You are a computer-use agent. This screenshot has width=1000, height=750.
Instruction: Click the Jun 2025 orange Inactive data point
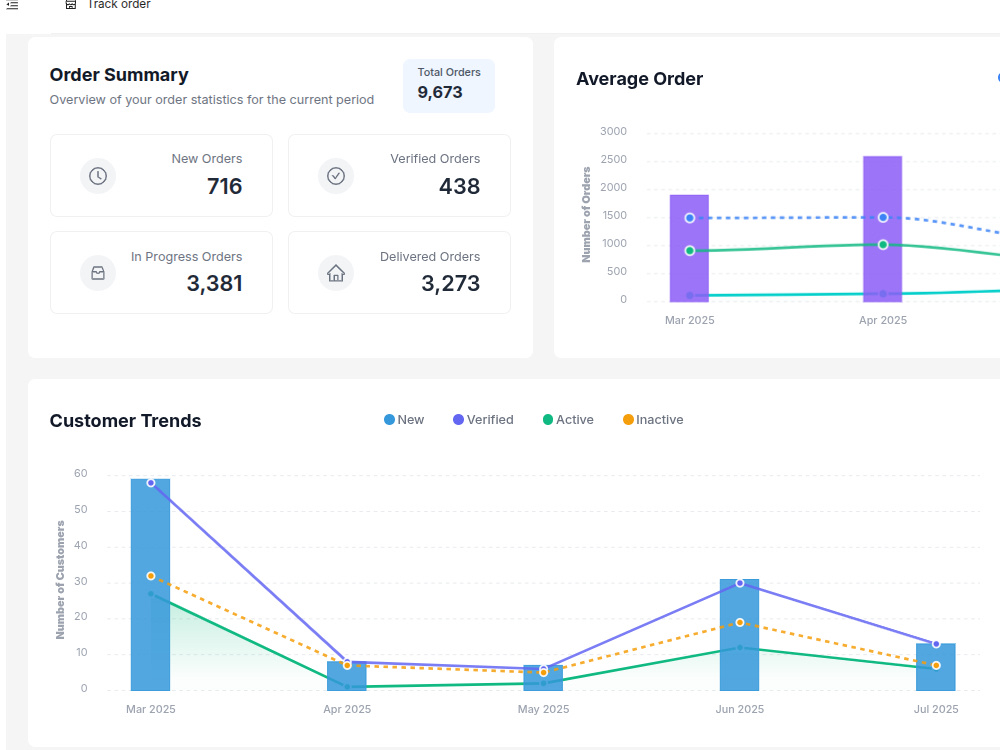(x=740, y=622)
